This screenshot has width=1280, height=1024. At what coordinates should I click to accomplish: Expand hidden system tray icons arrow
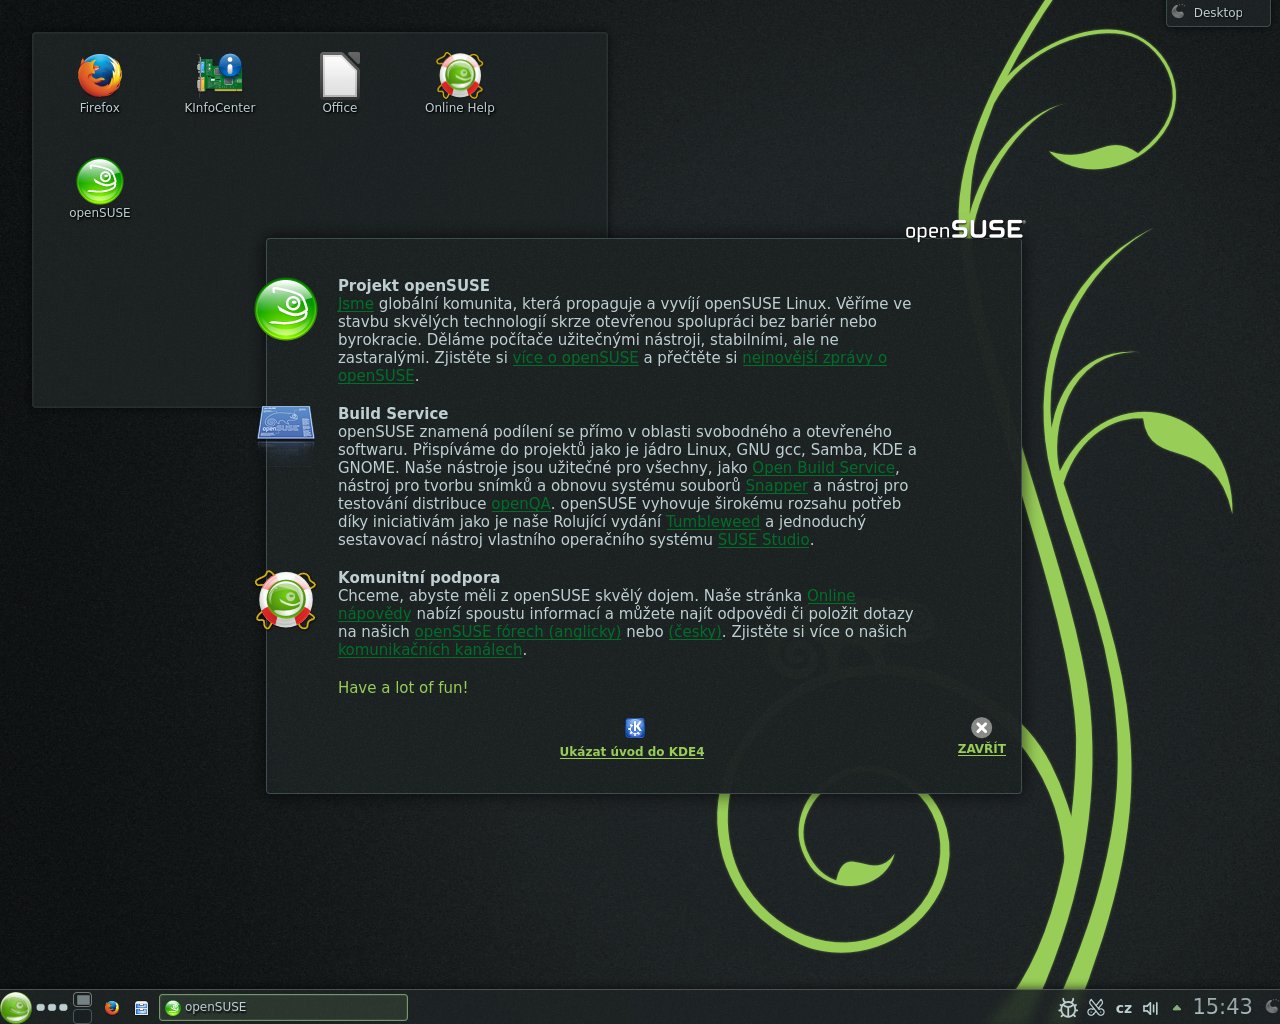click(1177, 1008)
